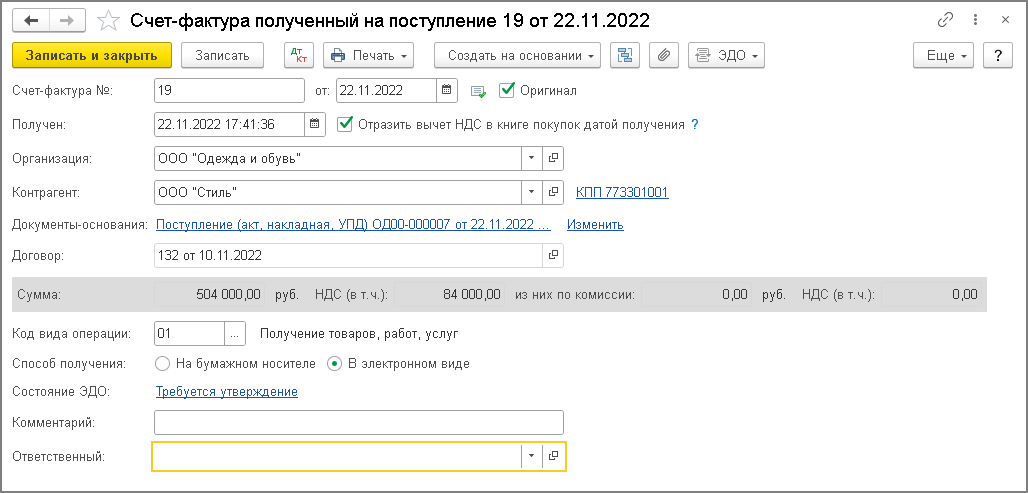
Task: Toggle the Оригинал checkbox
Action: (x=506, y=91)
